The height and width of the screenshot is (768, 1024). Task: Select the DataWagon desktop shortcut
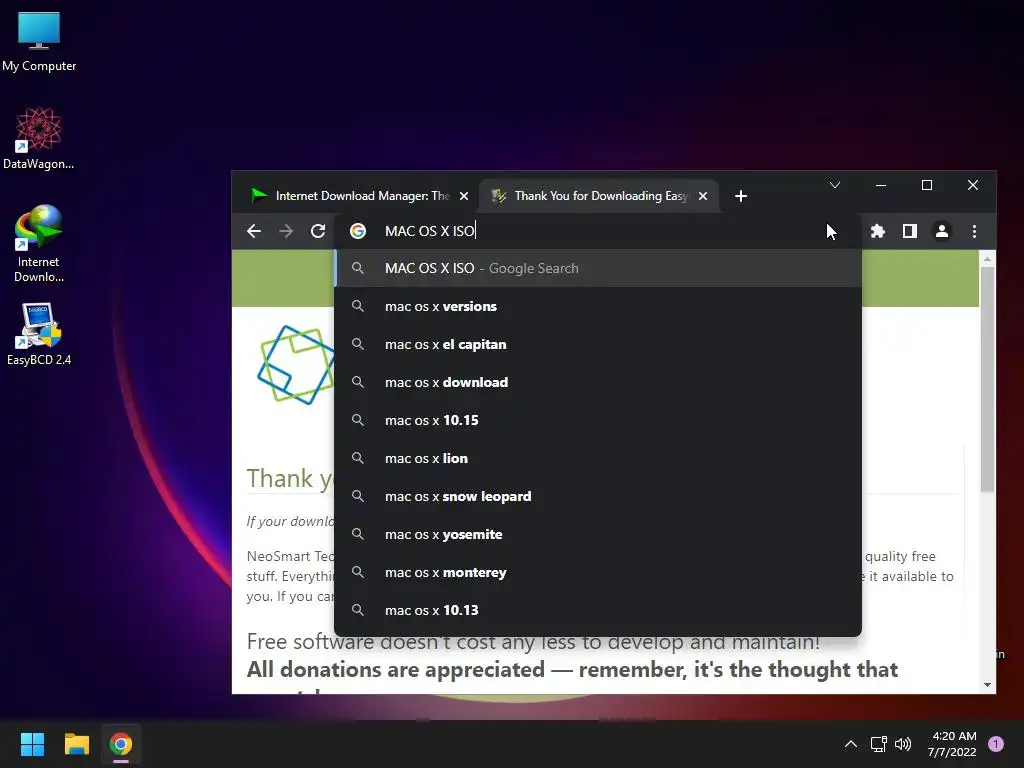[x=39, y=138]
